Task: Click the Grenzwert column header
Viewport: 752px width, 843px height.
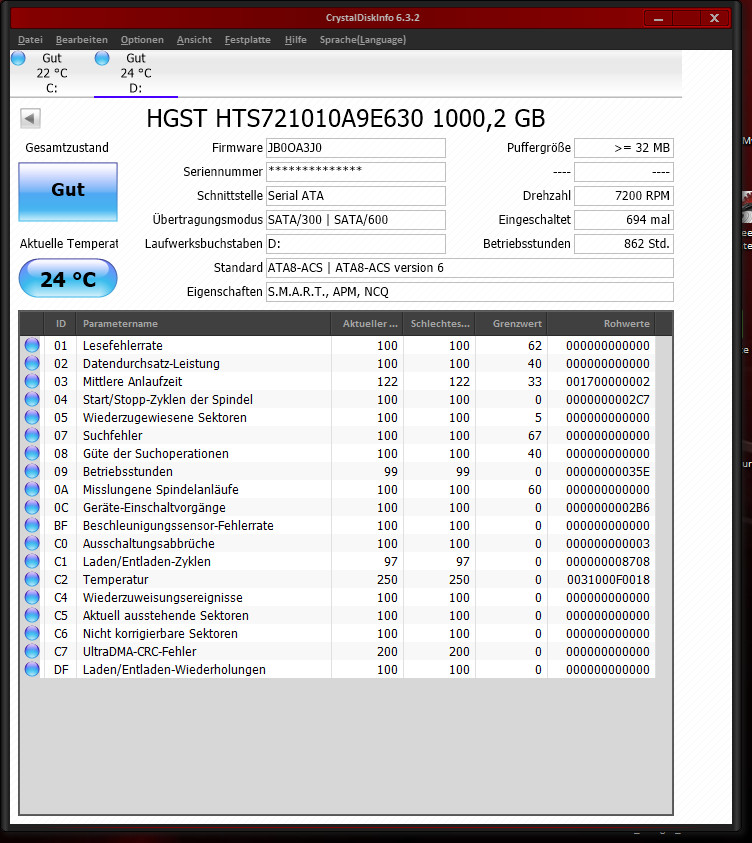Action: [511, 324]
